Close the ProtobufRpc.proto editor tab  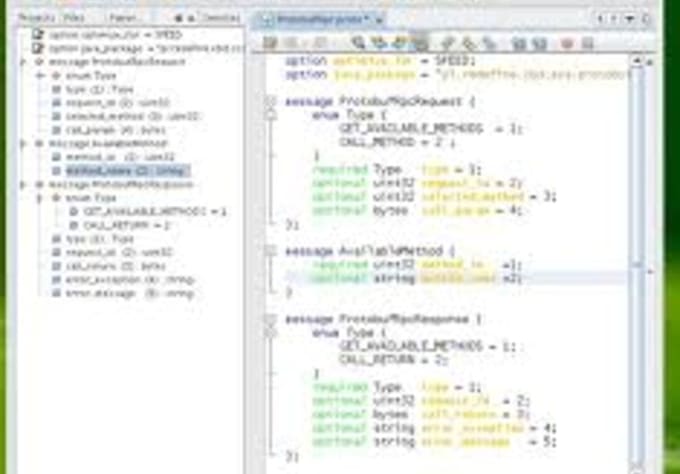[x=379, y=20]
